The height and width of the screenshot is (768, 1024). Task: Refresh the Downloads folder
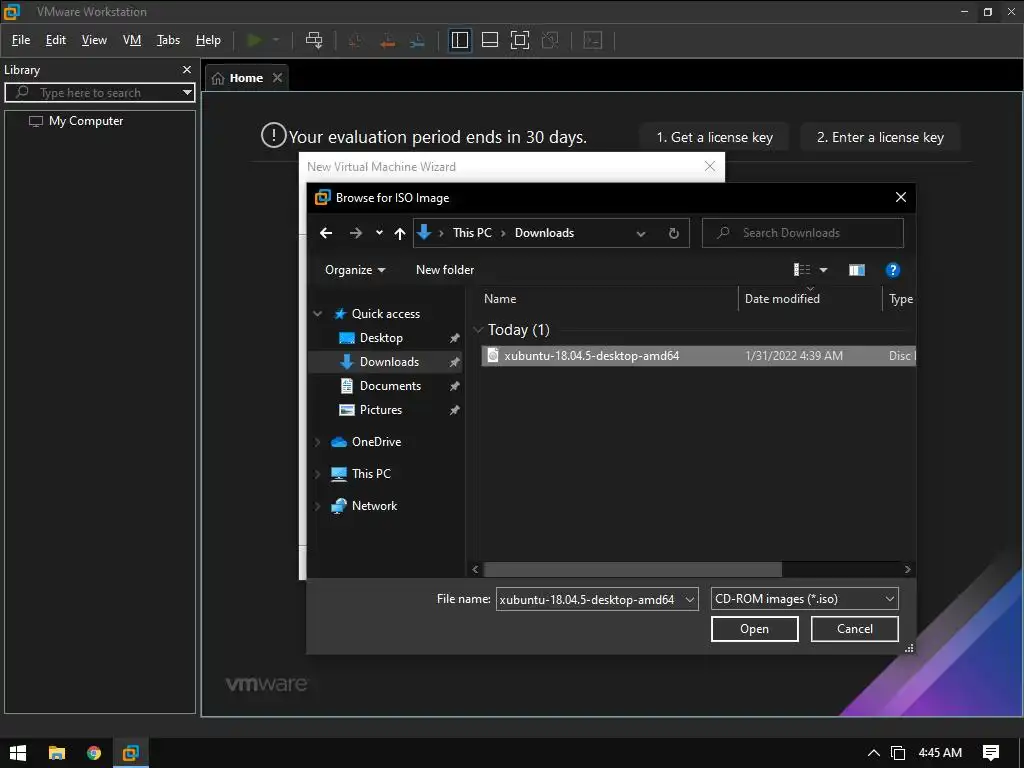674,234
